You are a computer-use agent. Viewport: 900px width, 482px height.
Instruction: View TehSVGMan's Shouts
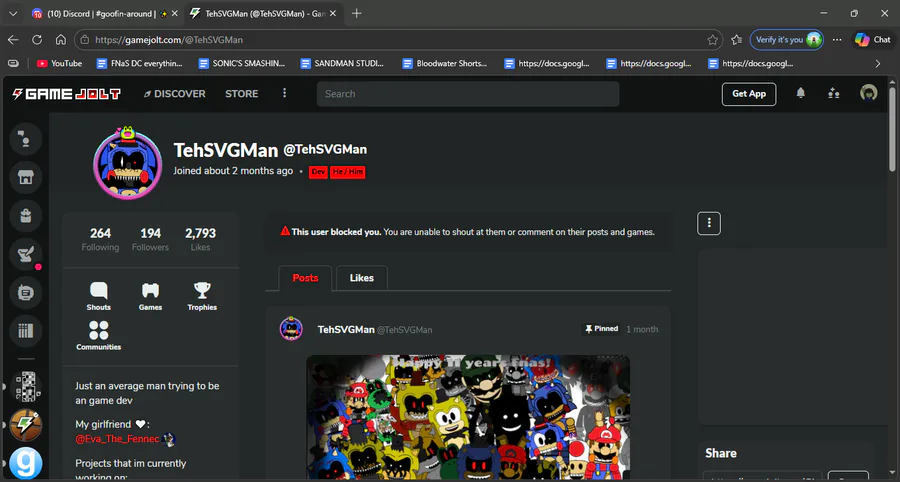point(98,296)
